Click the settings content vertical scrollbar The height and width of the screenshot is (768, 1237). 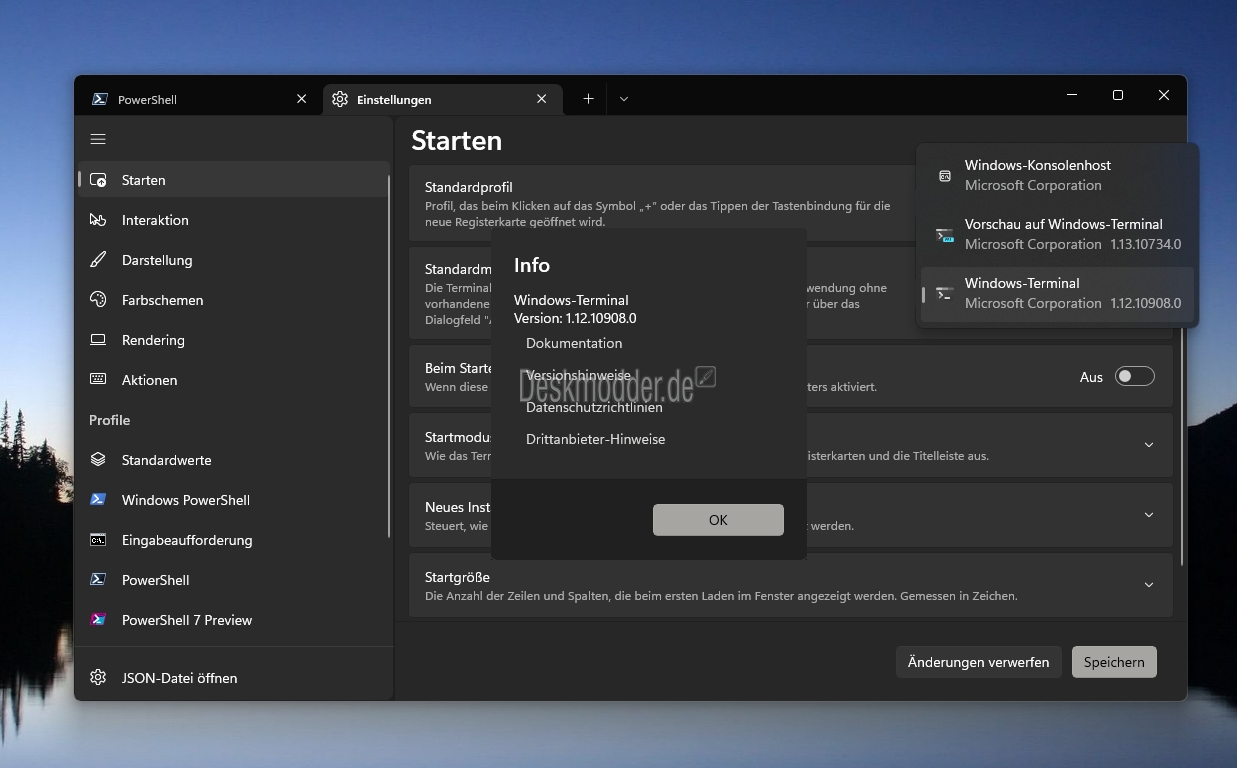pyautogui.click(x=1183, y=445)
